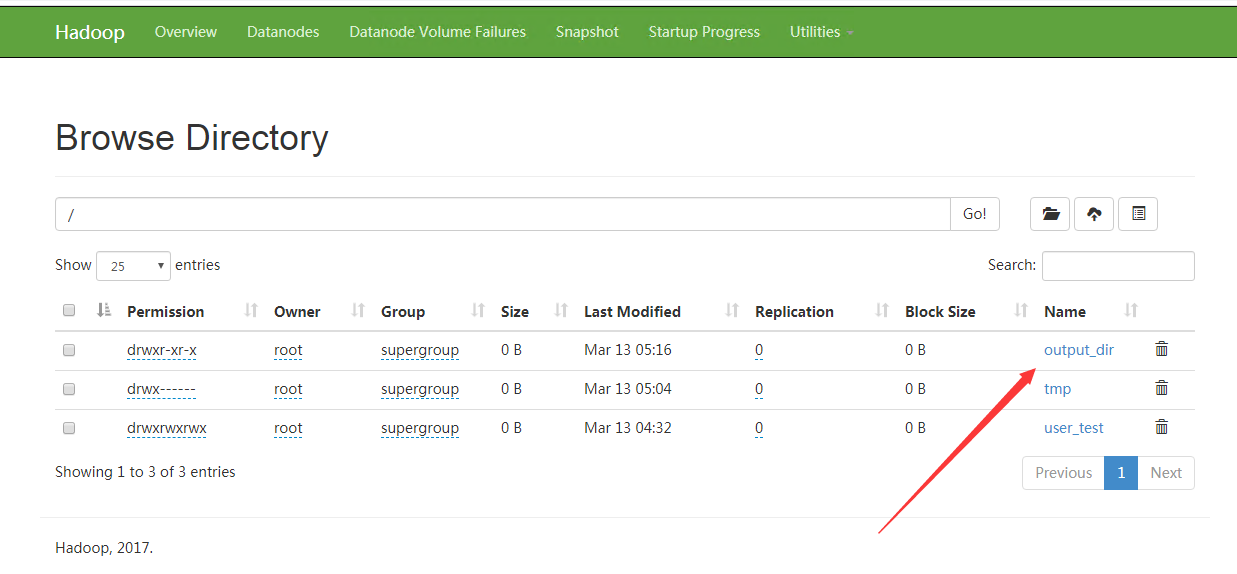The image size is (1237, 574).
Task: Sort by the Last Modified column arrows
Action: point(732,311)
